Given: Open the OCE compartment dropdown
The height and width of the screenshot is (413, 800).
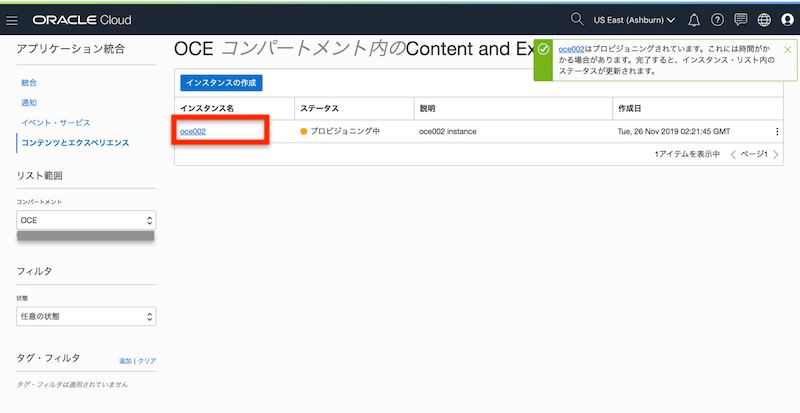Looking at the screenshot, I should [86, 220].
